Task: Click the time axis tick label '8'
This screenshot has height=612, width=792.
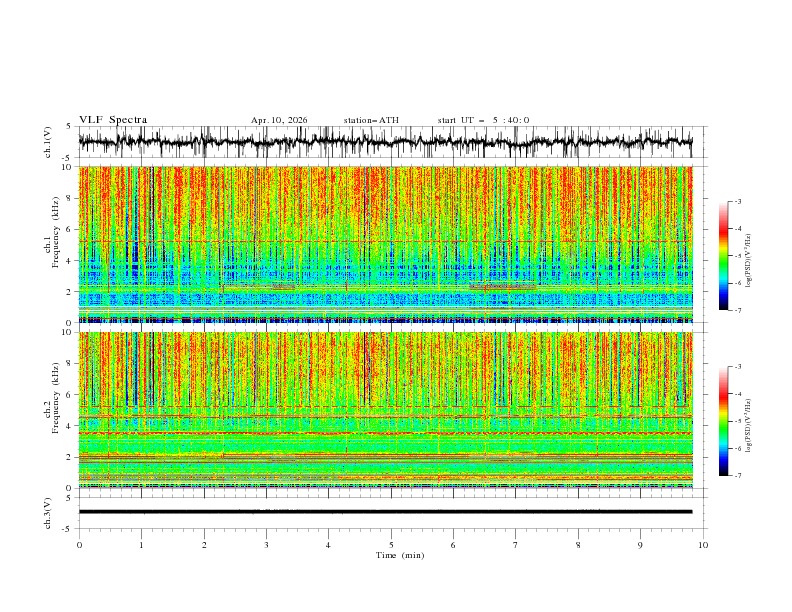Action: tap(578, 545)
